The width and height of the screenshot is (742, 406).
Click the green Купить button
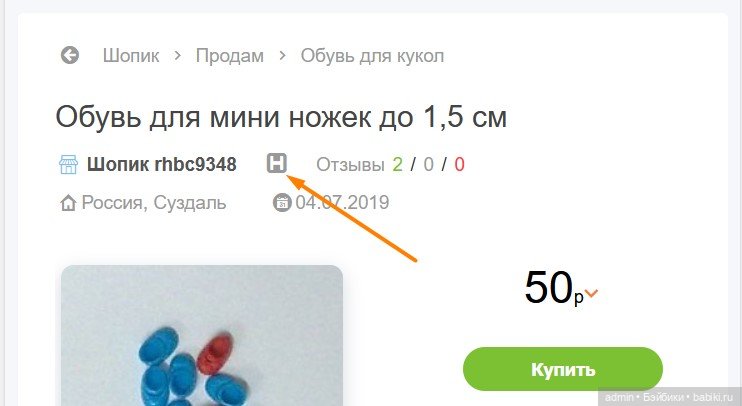tap(563, 369)
